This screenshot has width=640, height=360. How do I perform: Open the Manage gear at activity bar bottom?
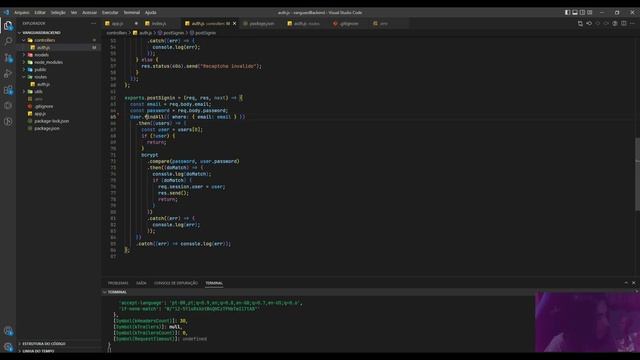coord(8,347)
